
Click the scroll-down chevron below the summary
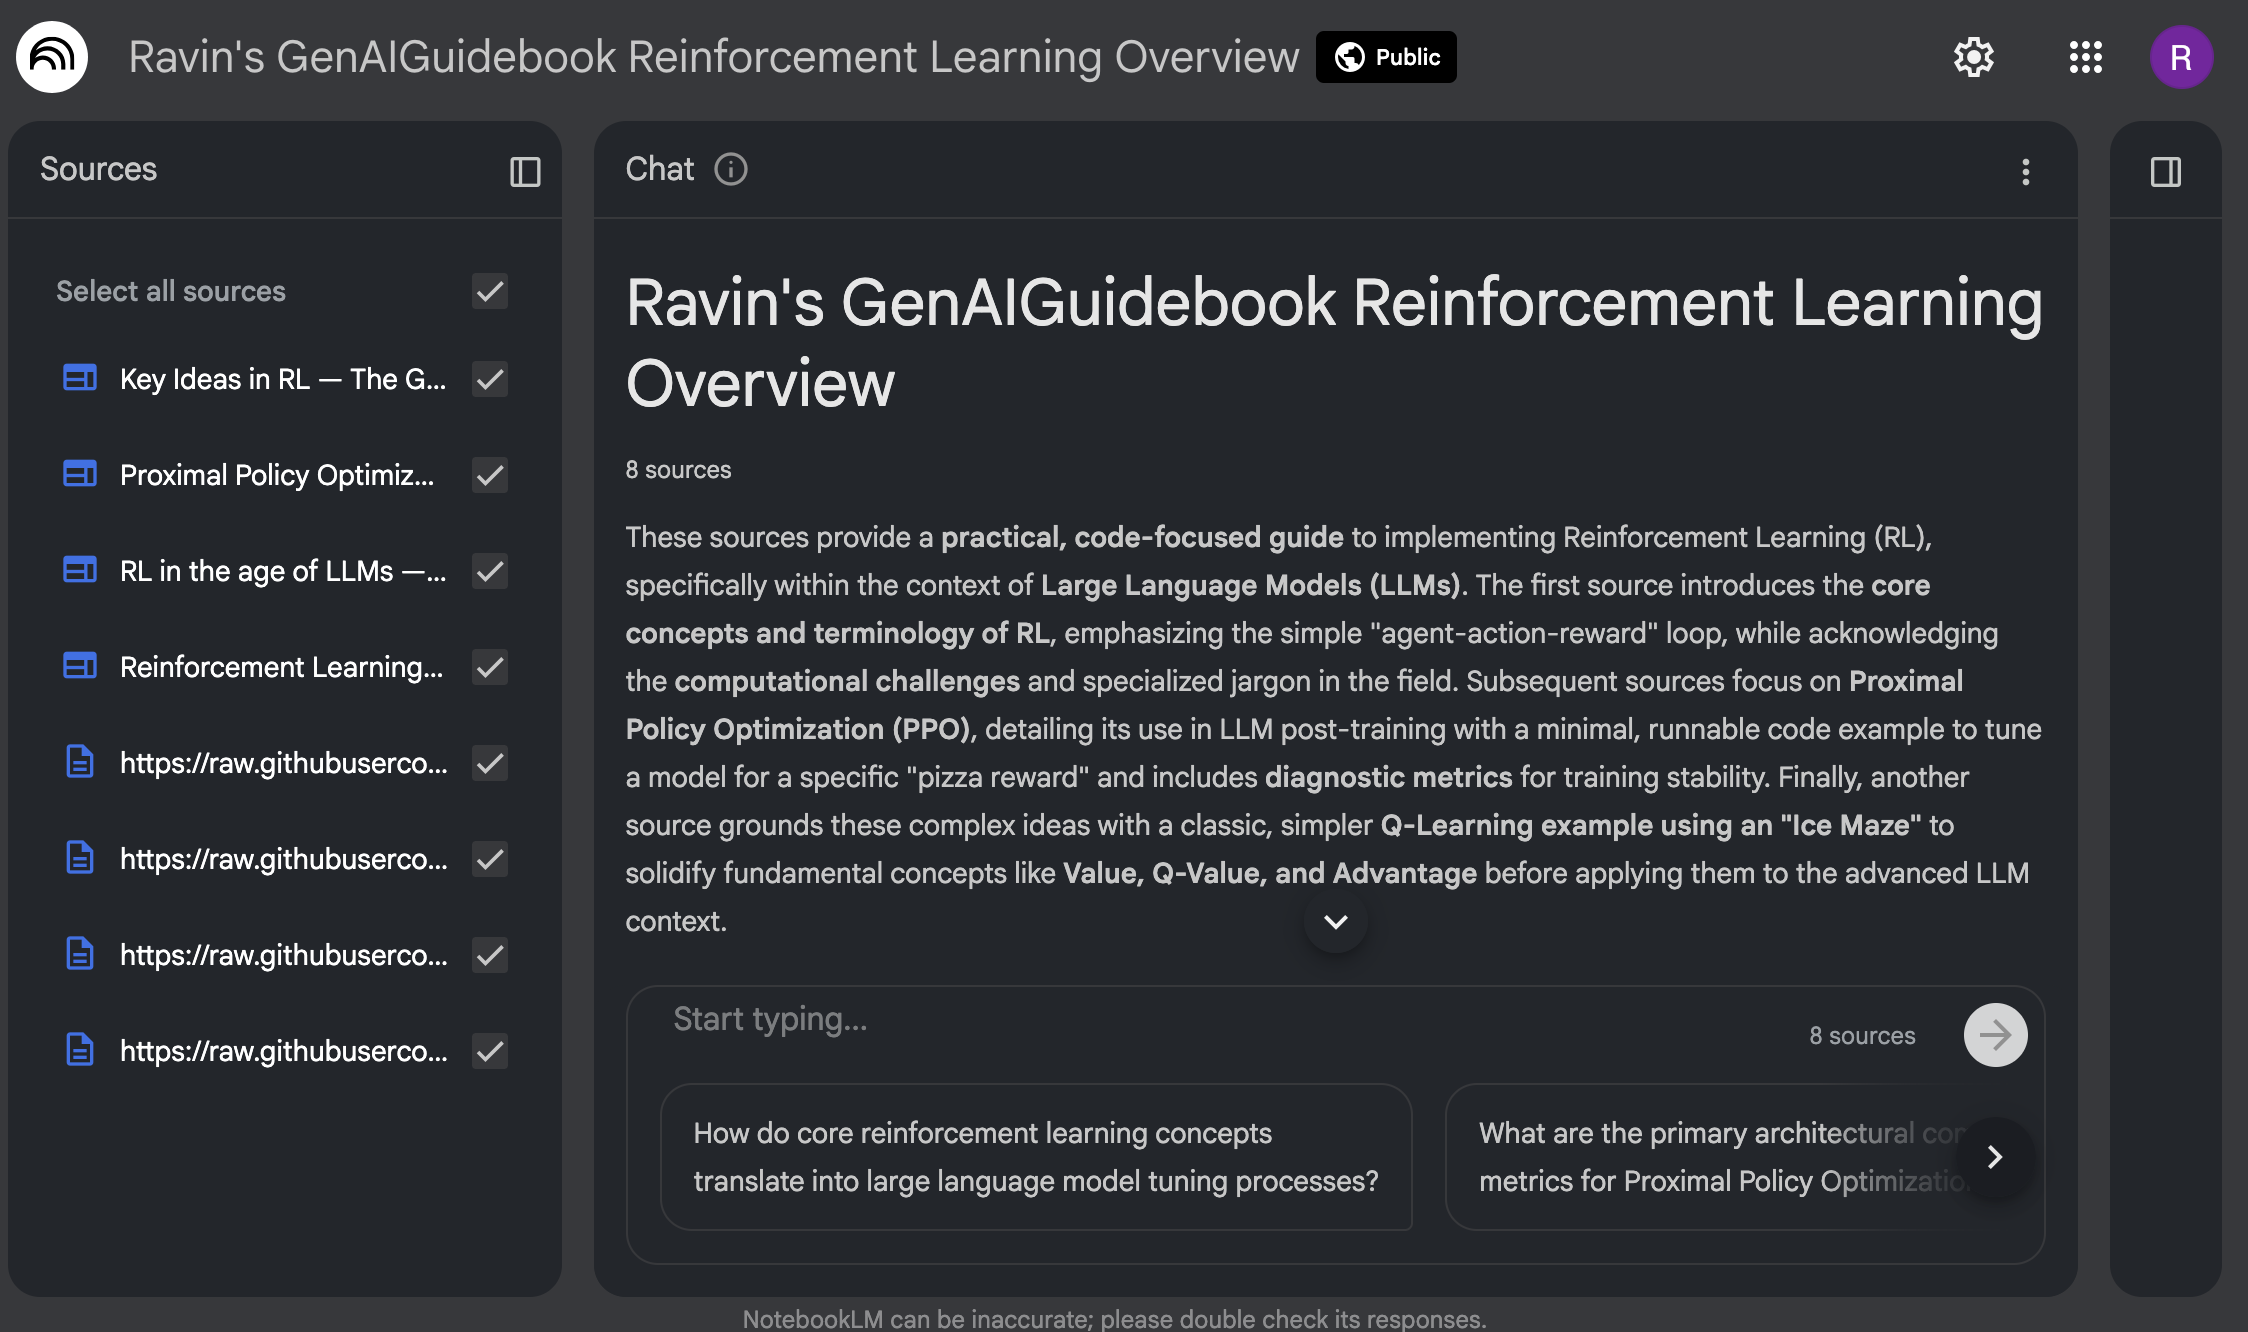click(1336, 921)
